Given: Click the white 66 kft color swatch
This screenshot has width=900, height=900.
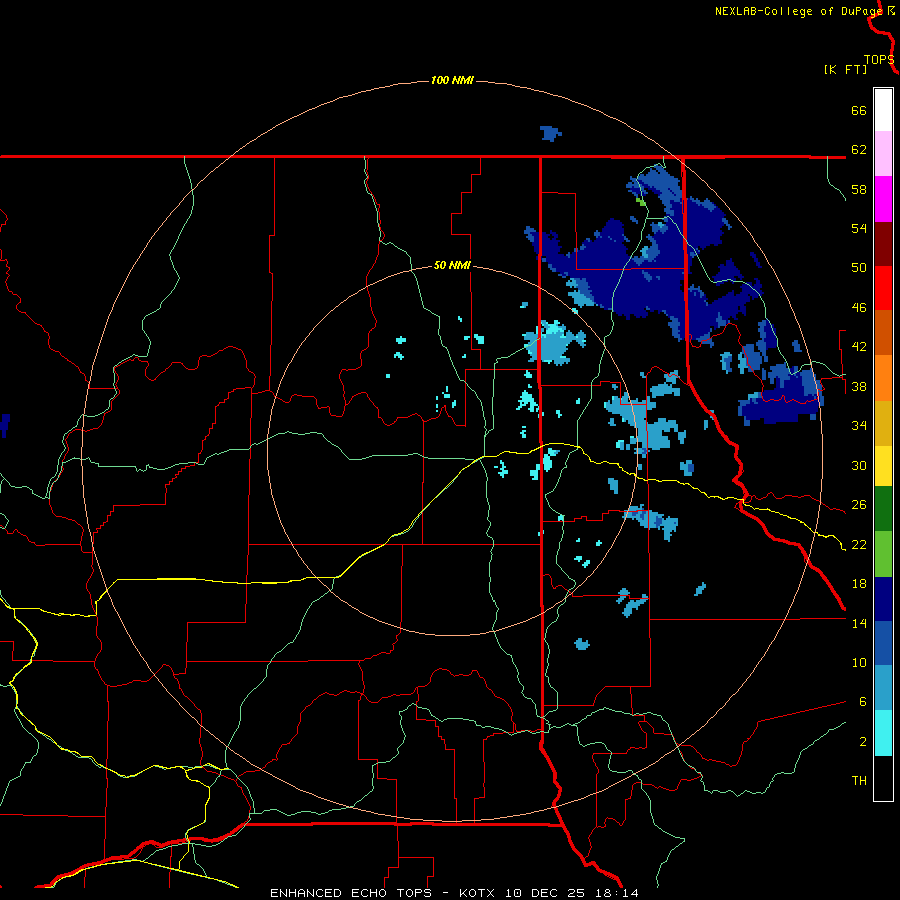Looking at the screenshot, I should point(883,110).
